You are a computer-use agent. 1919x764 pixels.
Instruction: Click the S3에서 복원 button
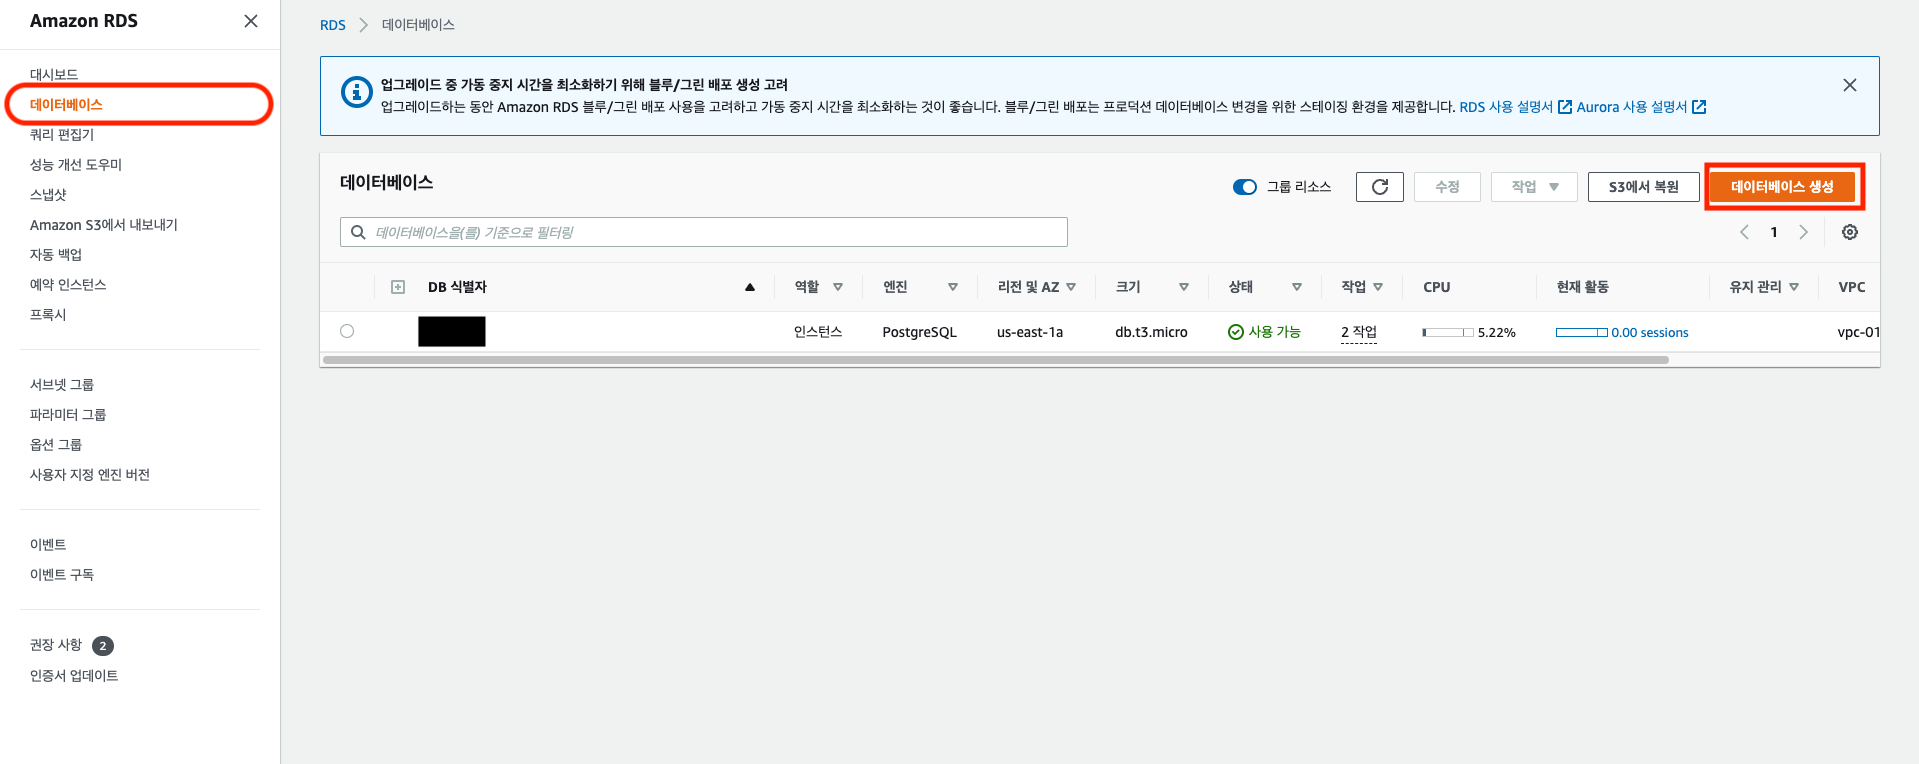click(x=1643, y=187)
